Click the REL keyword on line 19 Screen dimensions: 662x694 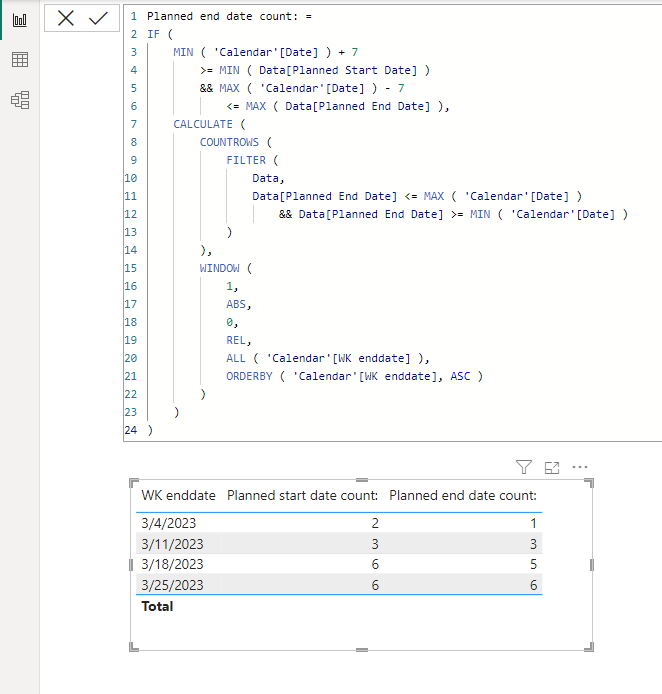(x=236, y=340)
